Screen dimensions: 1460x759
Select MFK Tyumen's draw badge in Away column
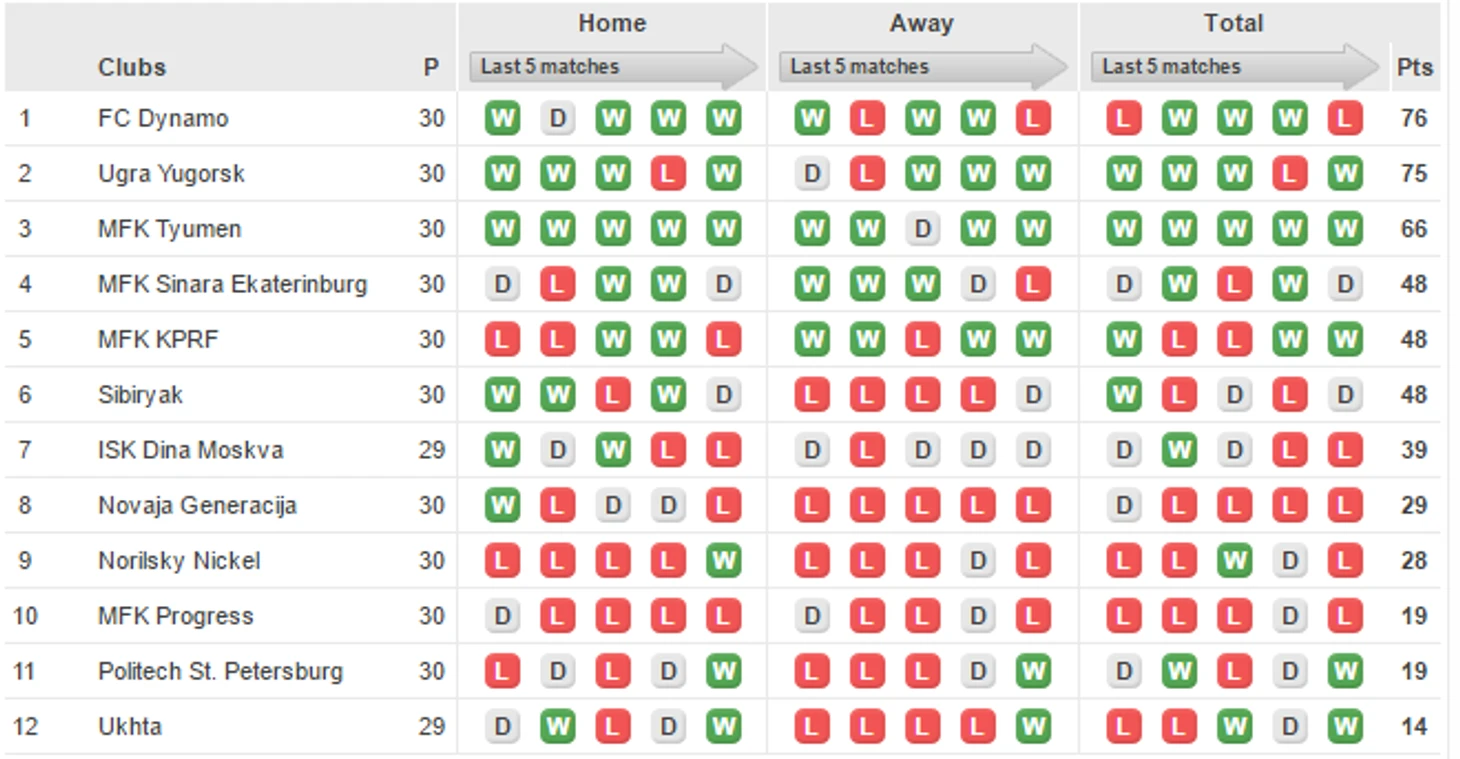[922, 229]
